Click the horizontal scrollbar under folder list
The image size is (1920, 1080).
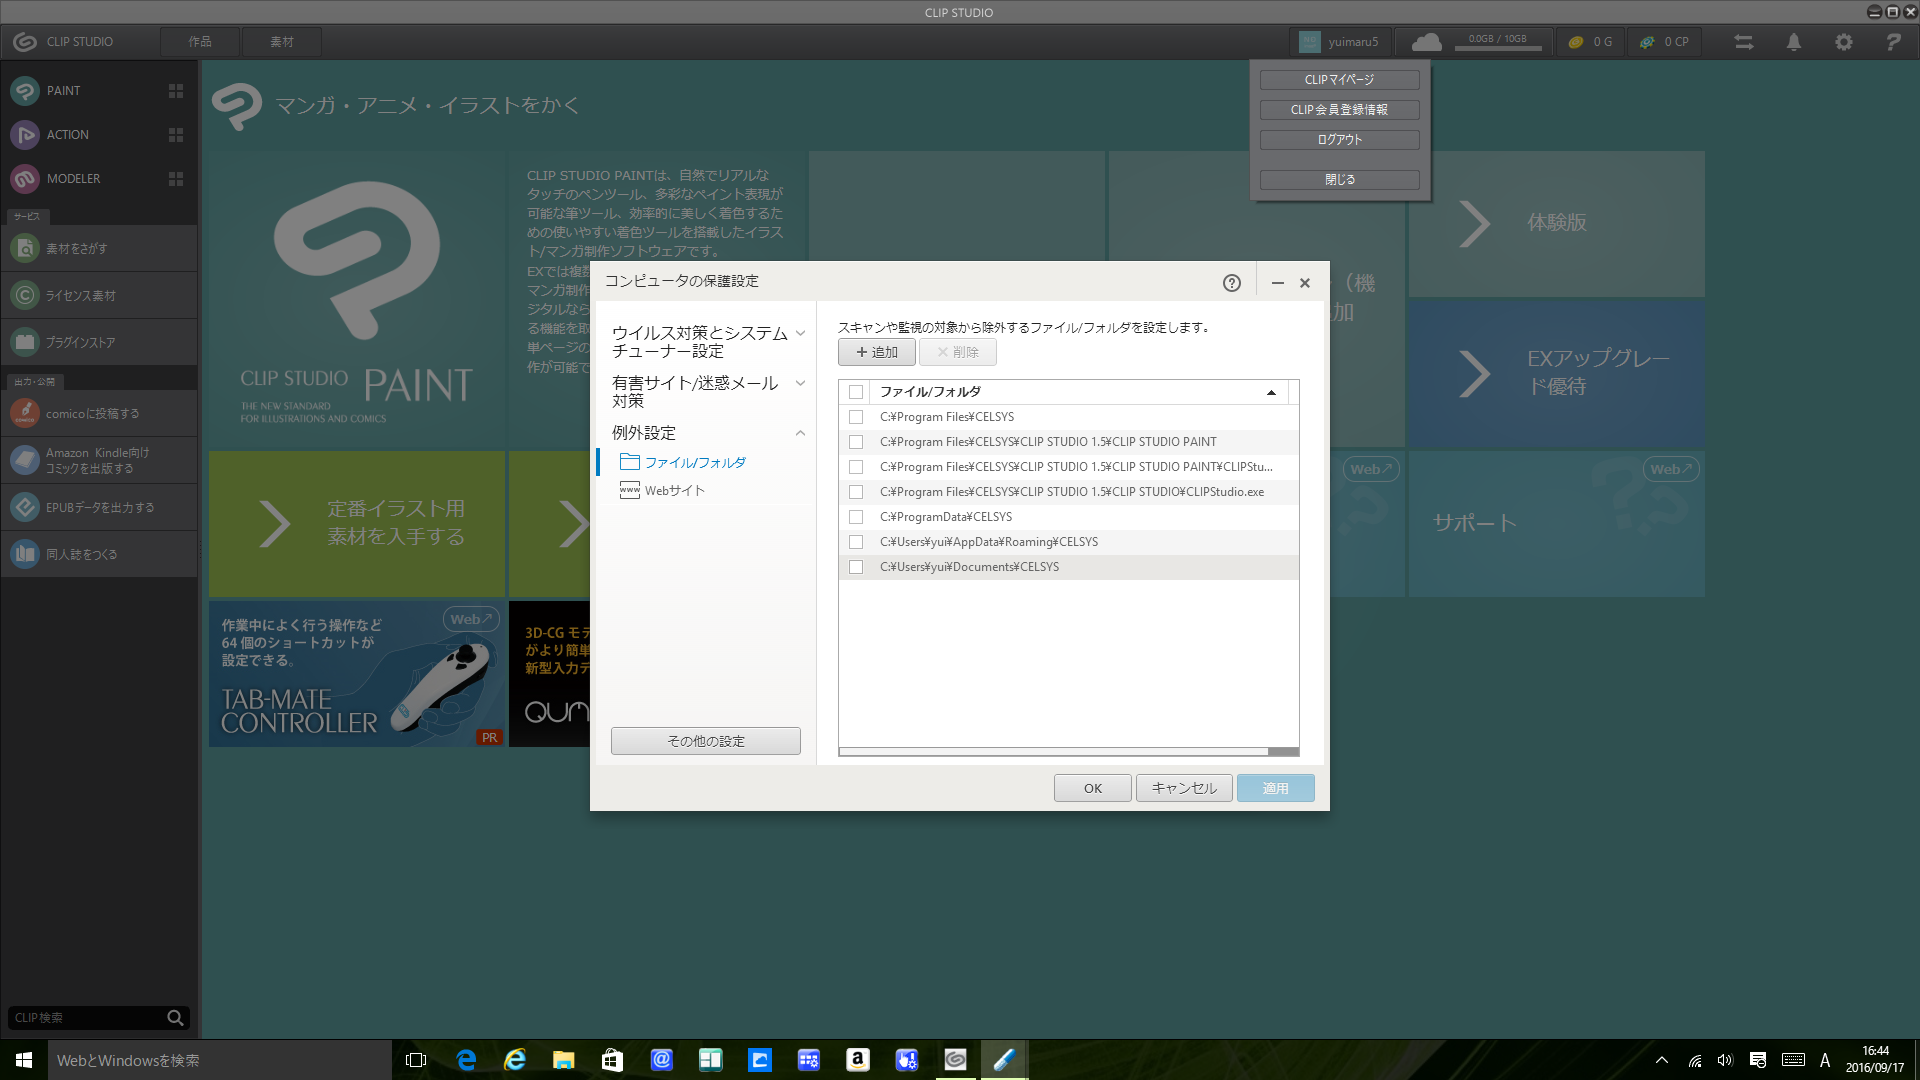pyautogui.click(x=1053, y=751)
